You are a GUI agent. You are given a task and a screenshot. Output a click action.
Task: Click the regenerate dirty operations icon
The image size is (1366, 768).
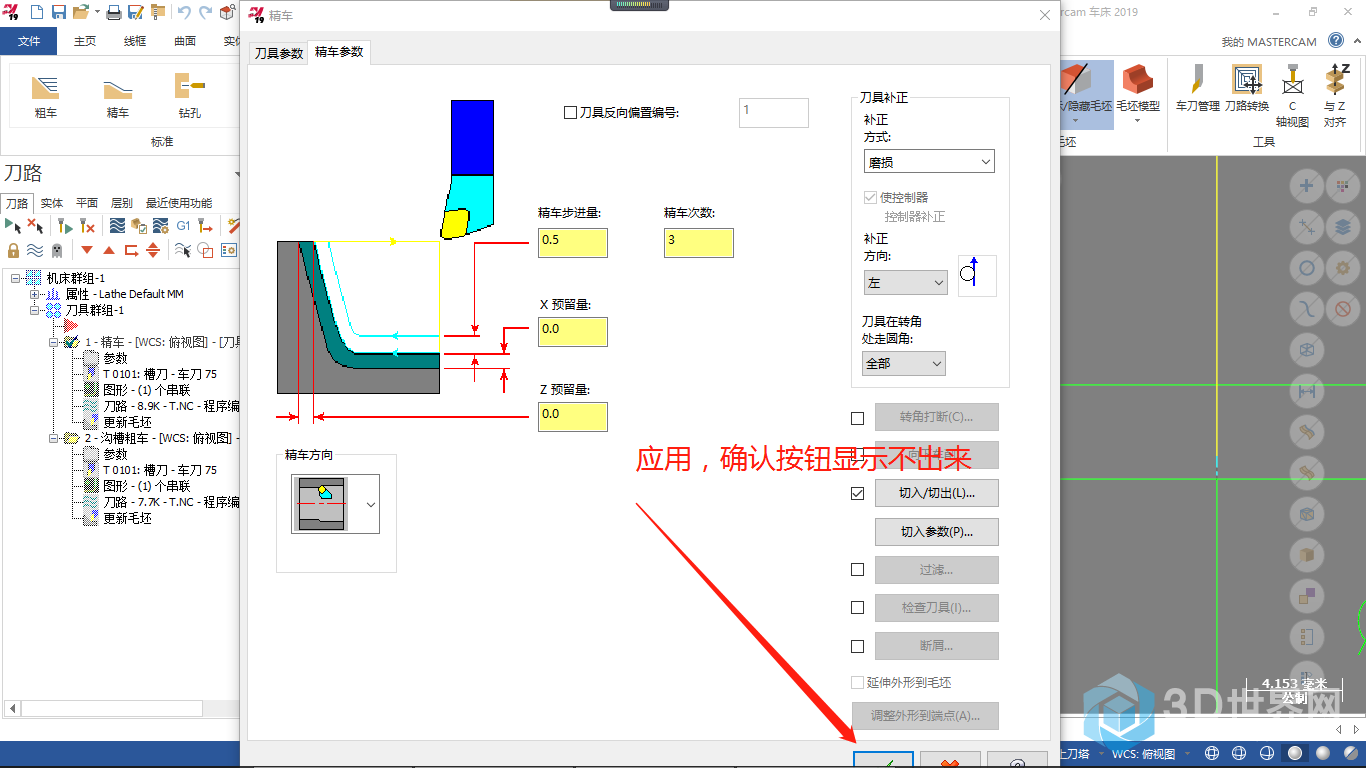87,226
